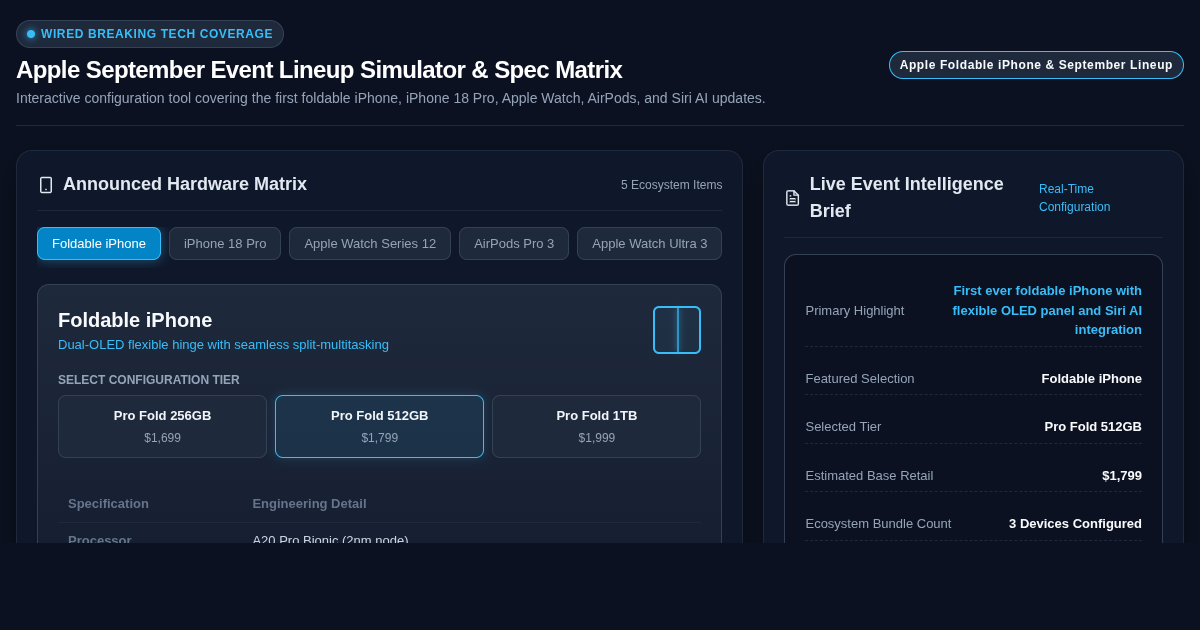Click the Specification column header
1200x630 pixels.
click(108, 504)
